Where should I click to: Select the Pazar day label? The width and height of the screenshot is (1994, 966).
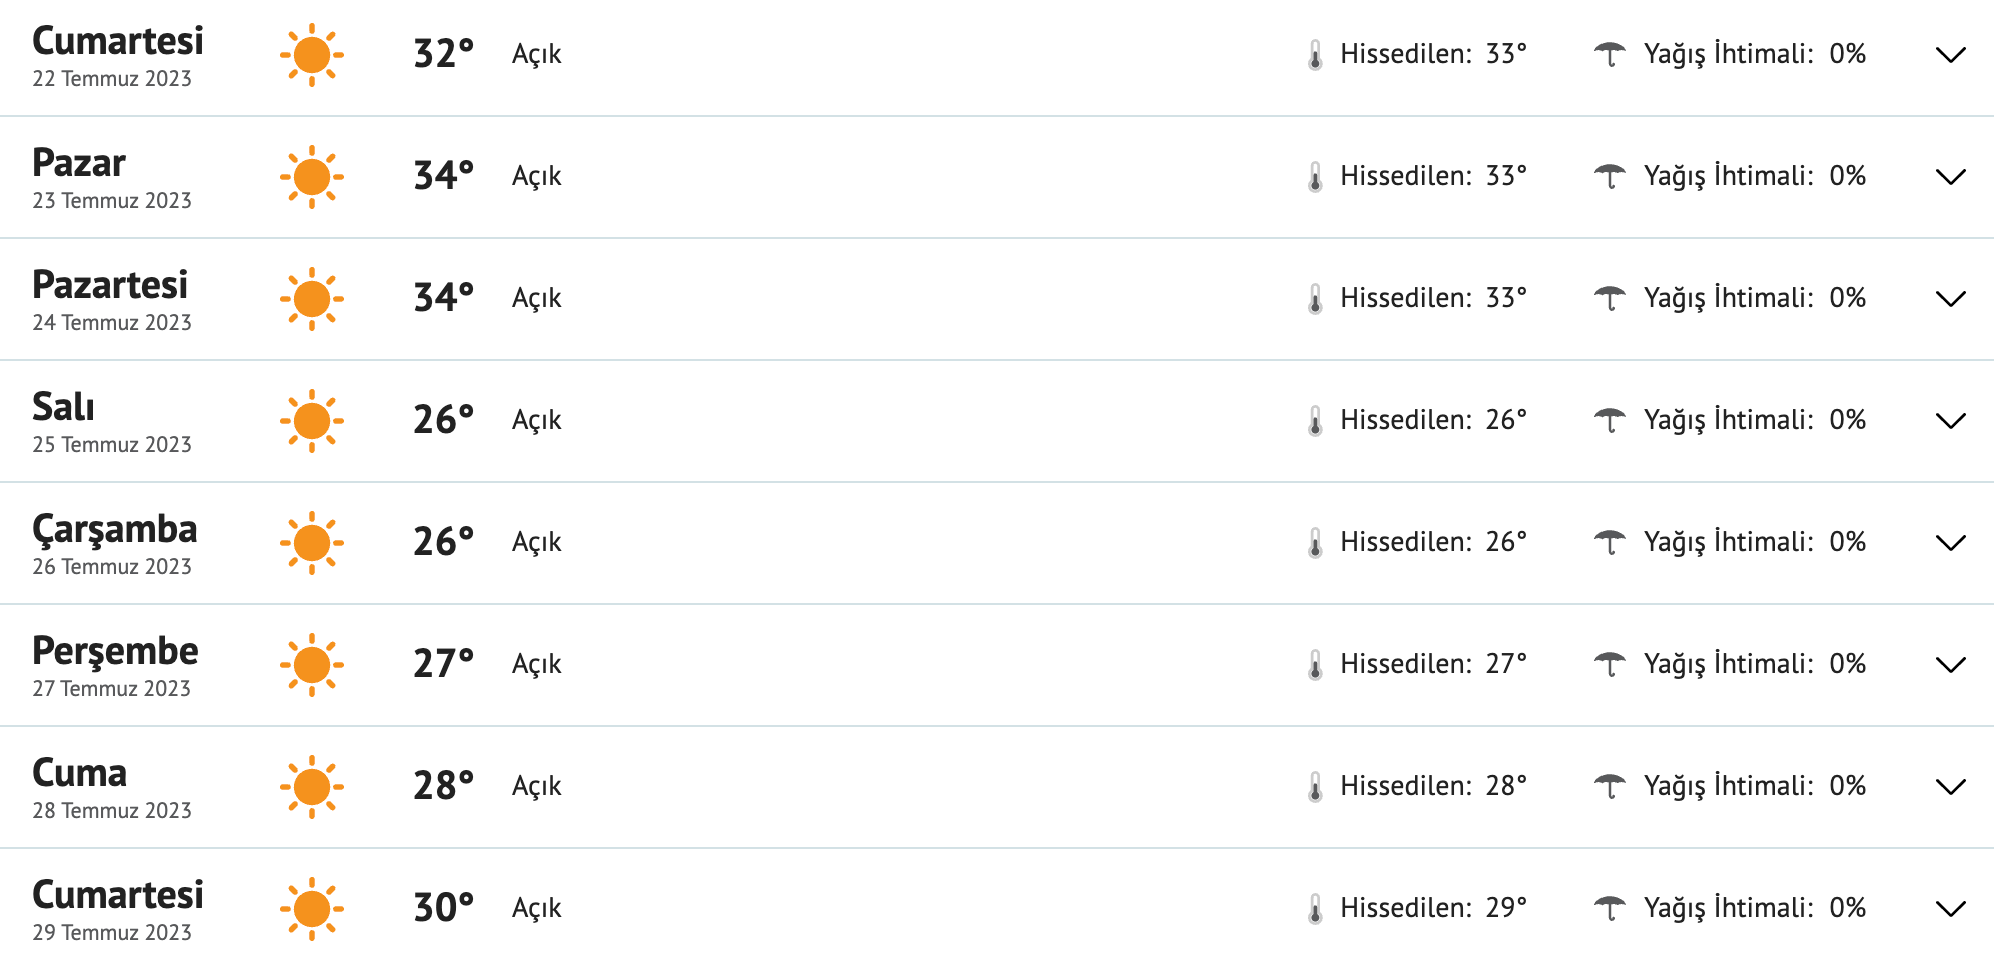pyautogui.click(x=78, y=163)
